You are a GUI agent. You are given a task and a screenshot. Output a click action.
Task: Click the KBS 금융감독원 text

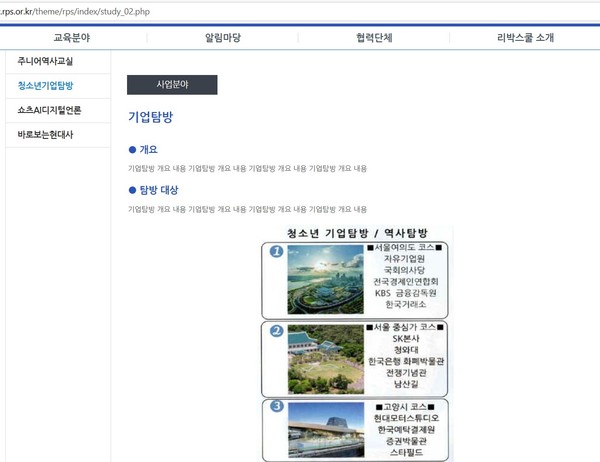tap(406, 293)
